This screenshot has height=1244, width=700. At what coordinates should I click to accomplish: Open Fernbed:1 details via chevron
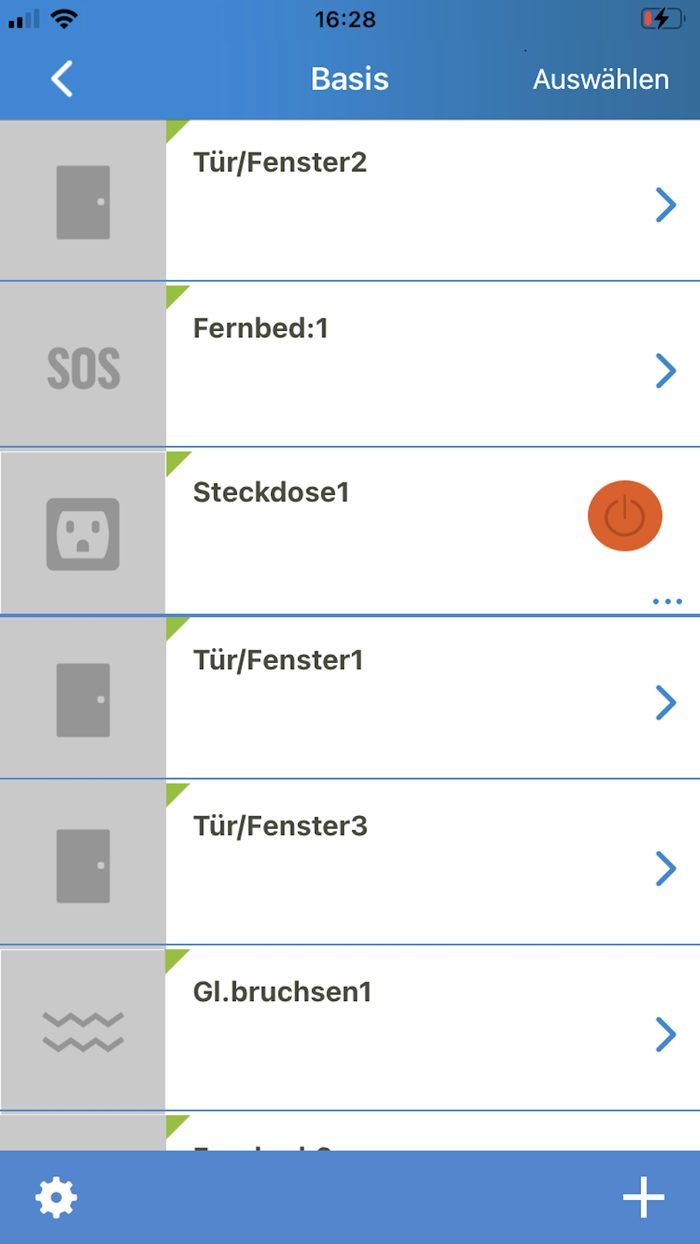tap(666, 371)
